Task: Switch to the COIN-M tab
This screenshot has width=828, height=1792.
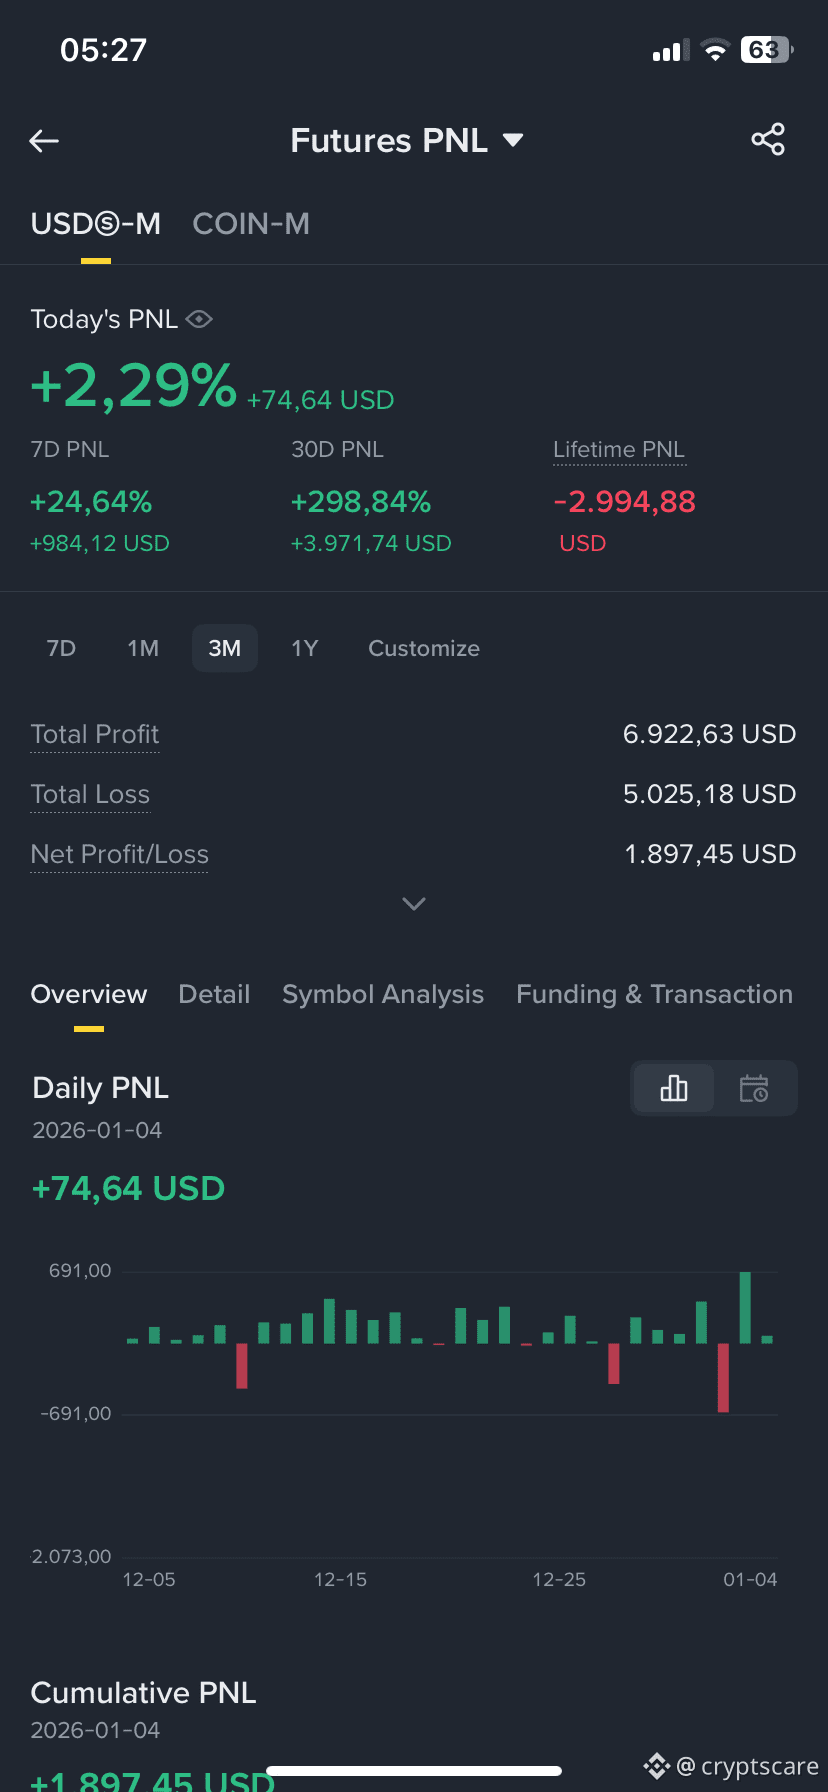Action: (251, 224)
